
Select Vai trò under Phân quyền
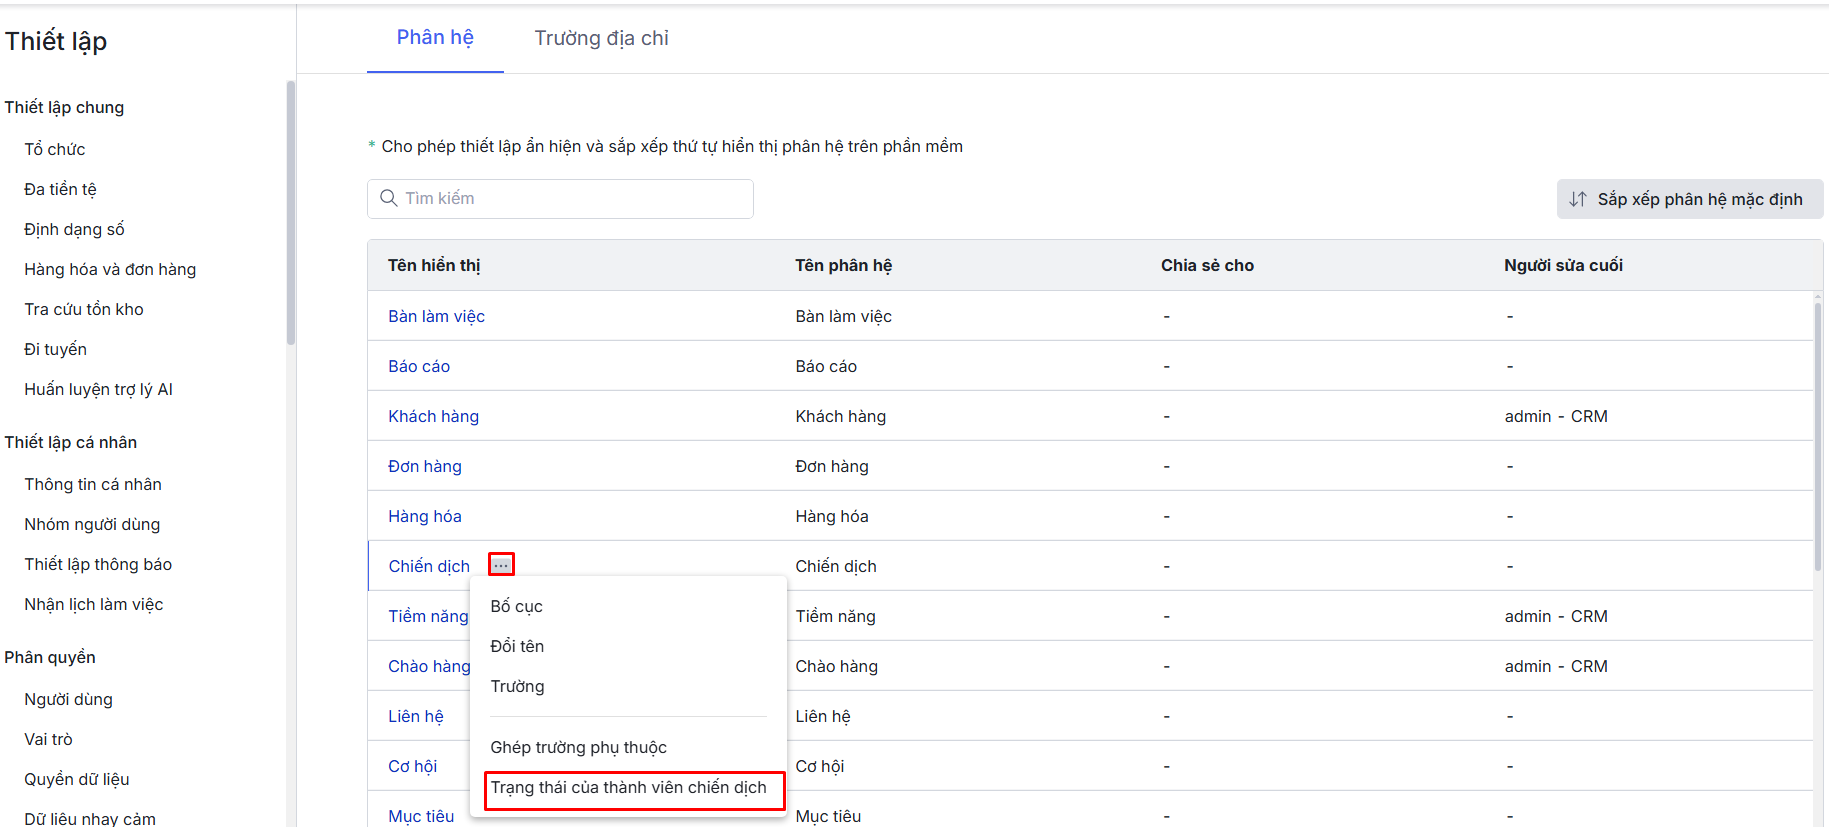(x=48, y=739)
